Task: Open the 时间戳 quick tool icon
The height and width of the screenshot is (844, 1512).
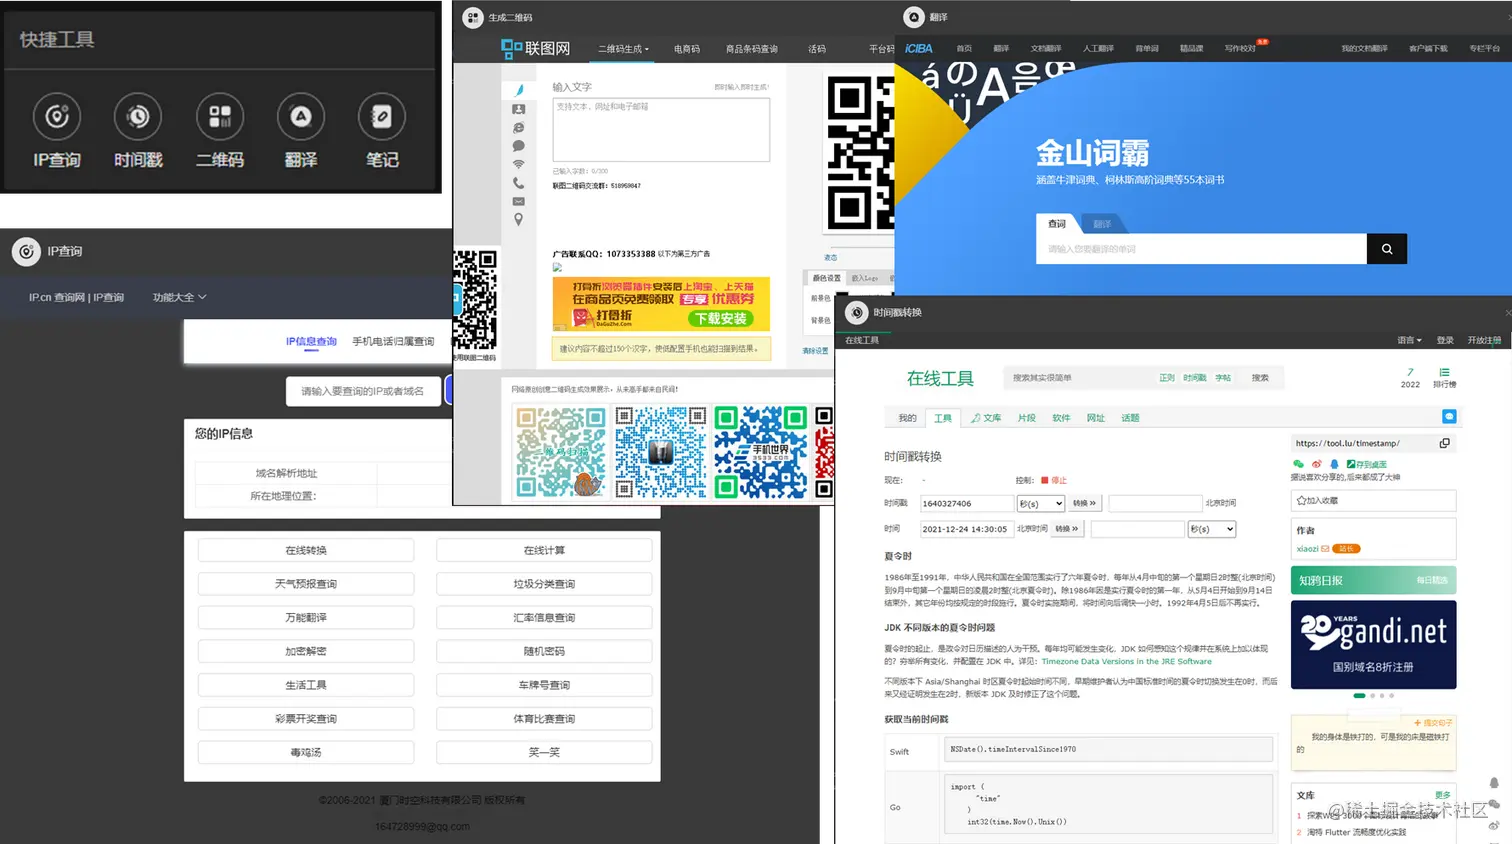Action: (138, 117)
